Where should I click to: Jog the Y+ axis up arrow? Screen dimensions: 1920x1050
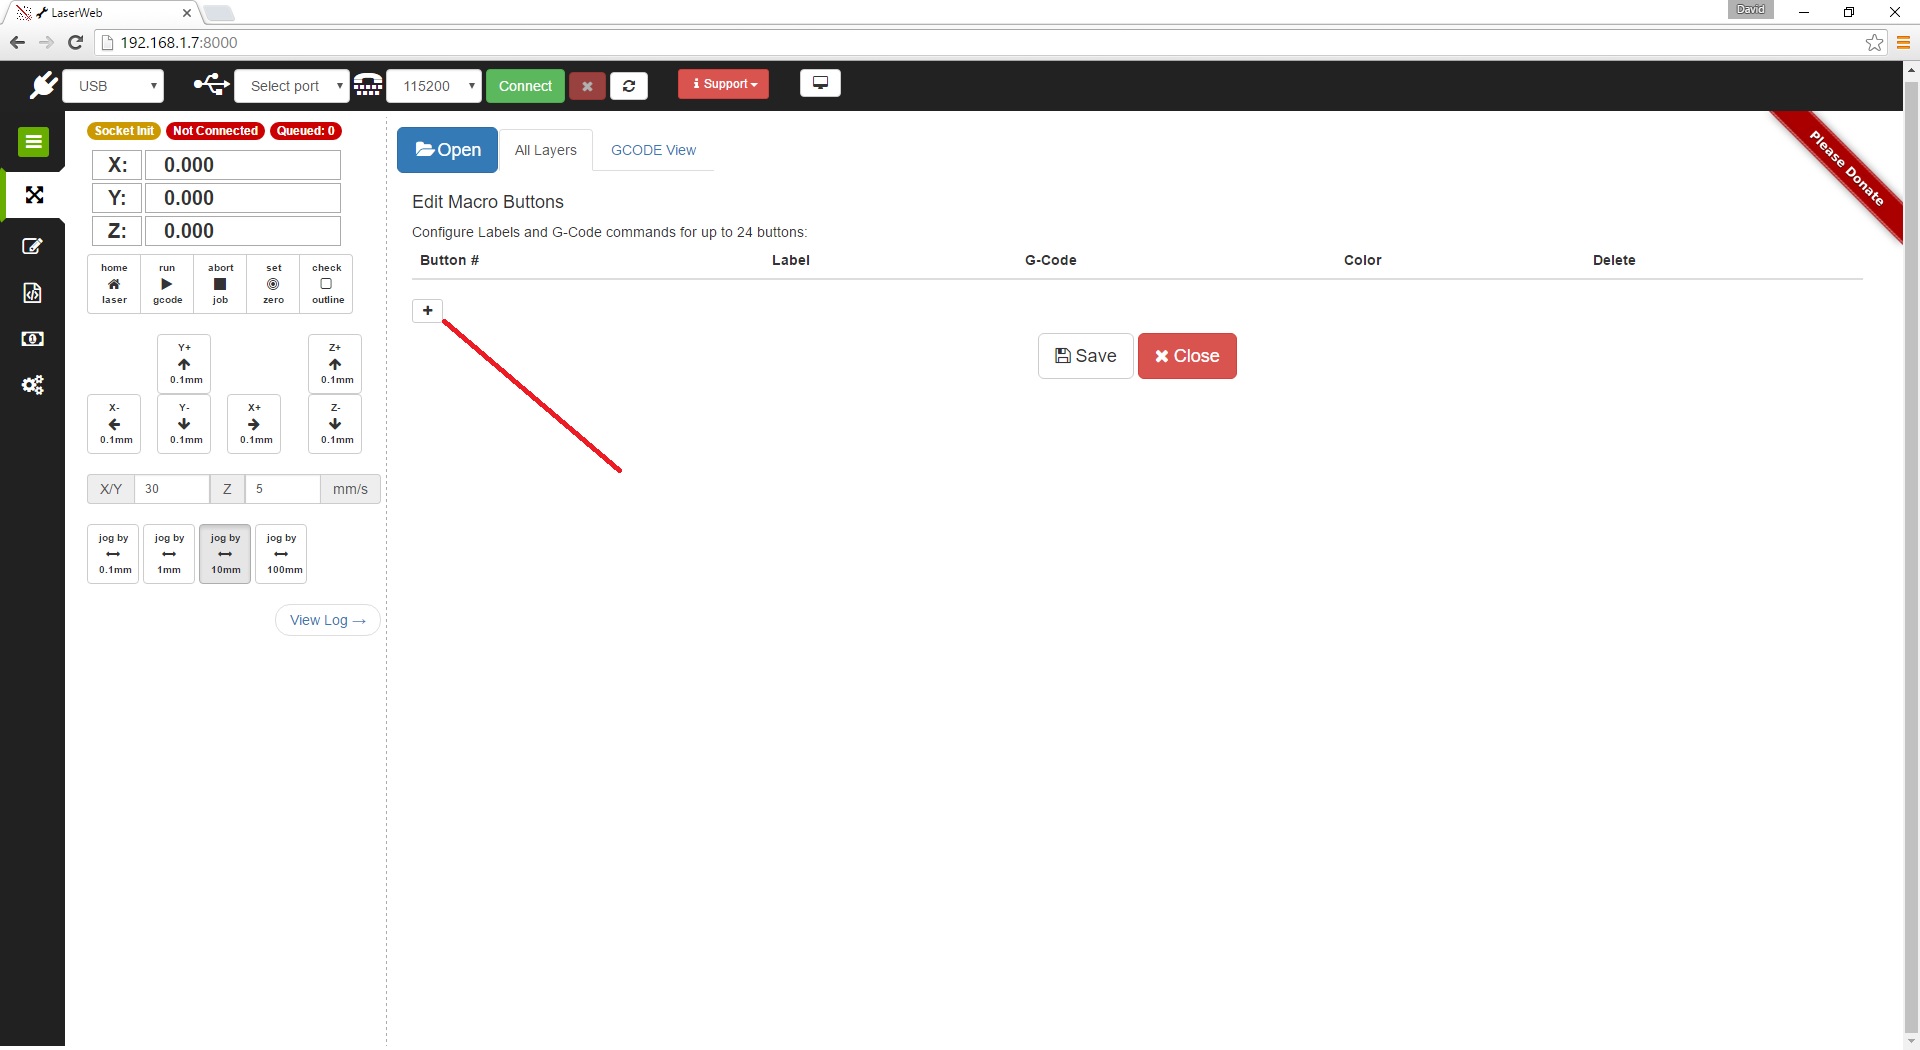point(184,364)
